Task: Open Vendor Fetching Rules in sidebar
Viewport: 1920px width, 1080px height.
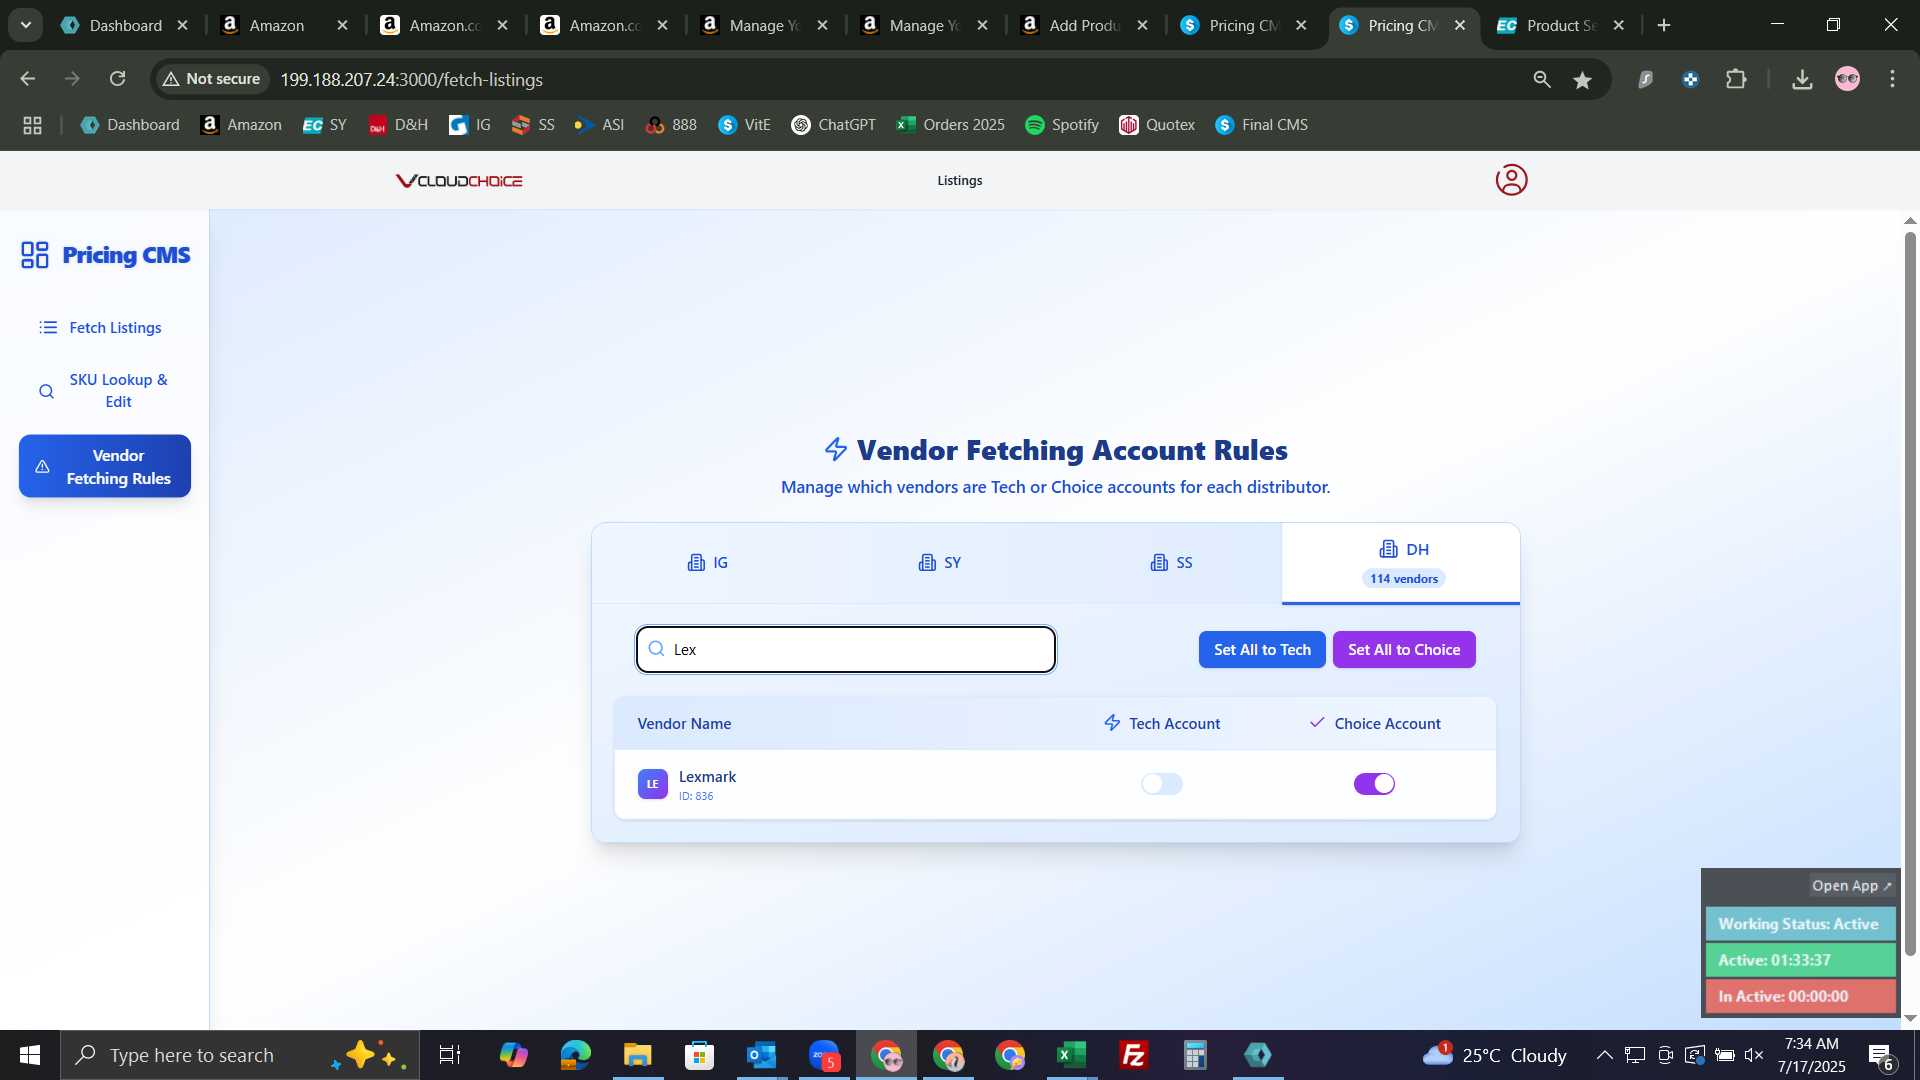Action: (104, 467)
